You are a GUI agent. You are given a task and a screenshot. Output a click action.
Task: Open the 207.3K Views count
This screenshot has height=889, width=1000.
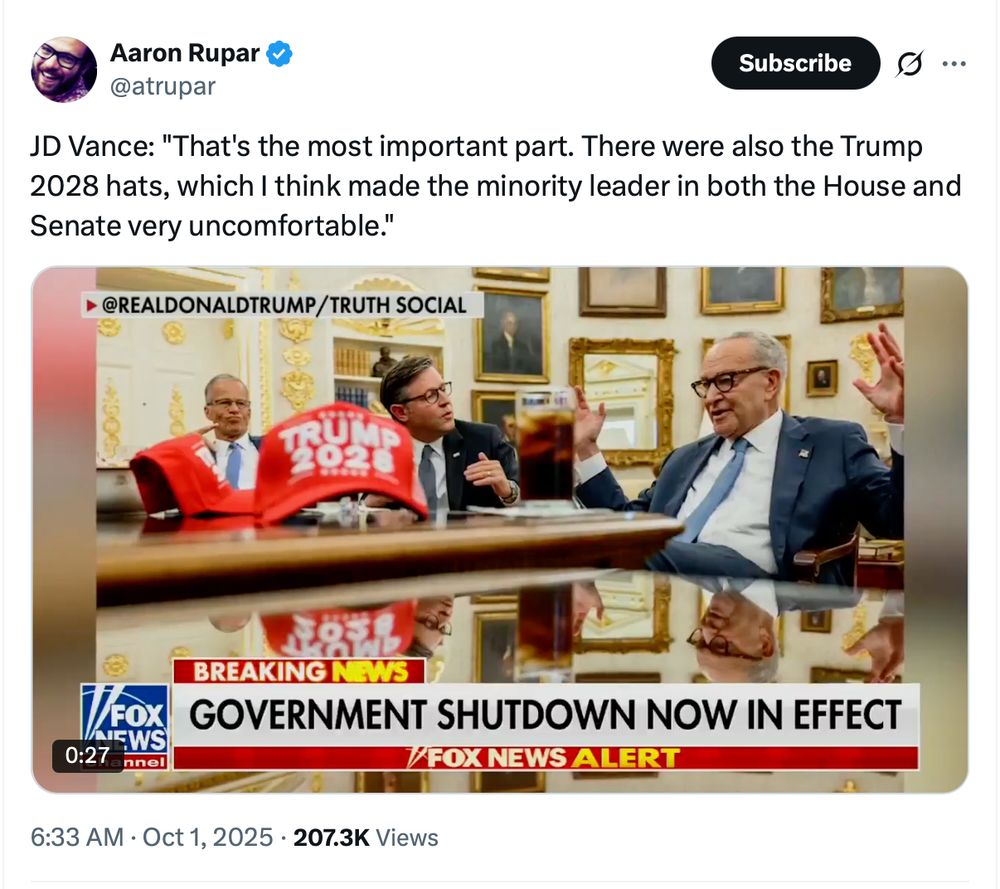pos(365,837)
